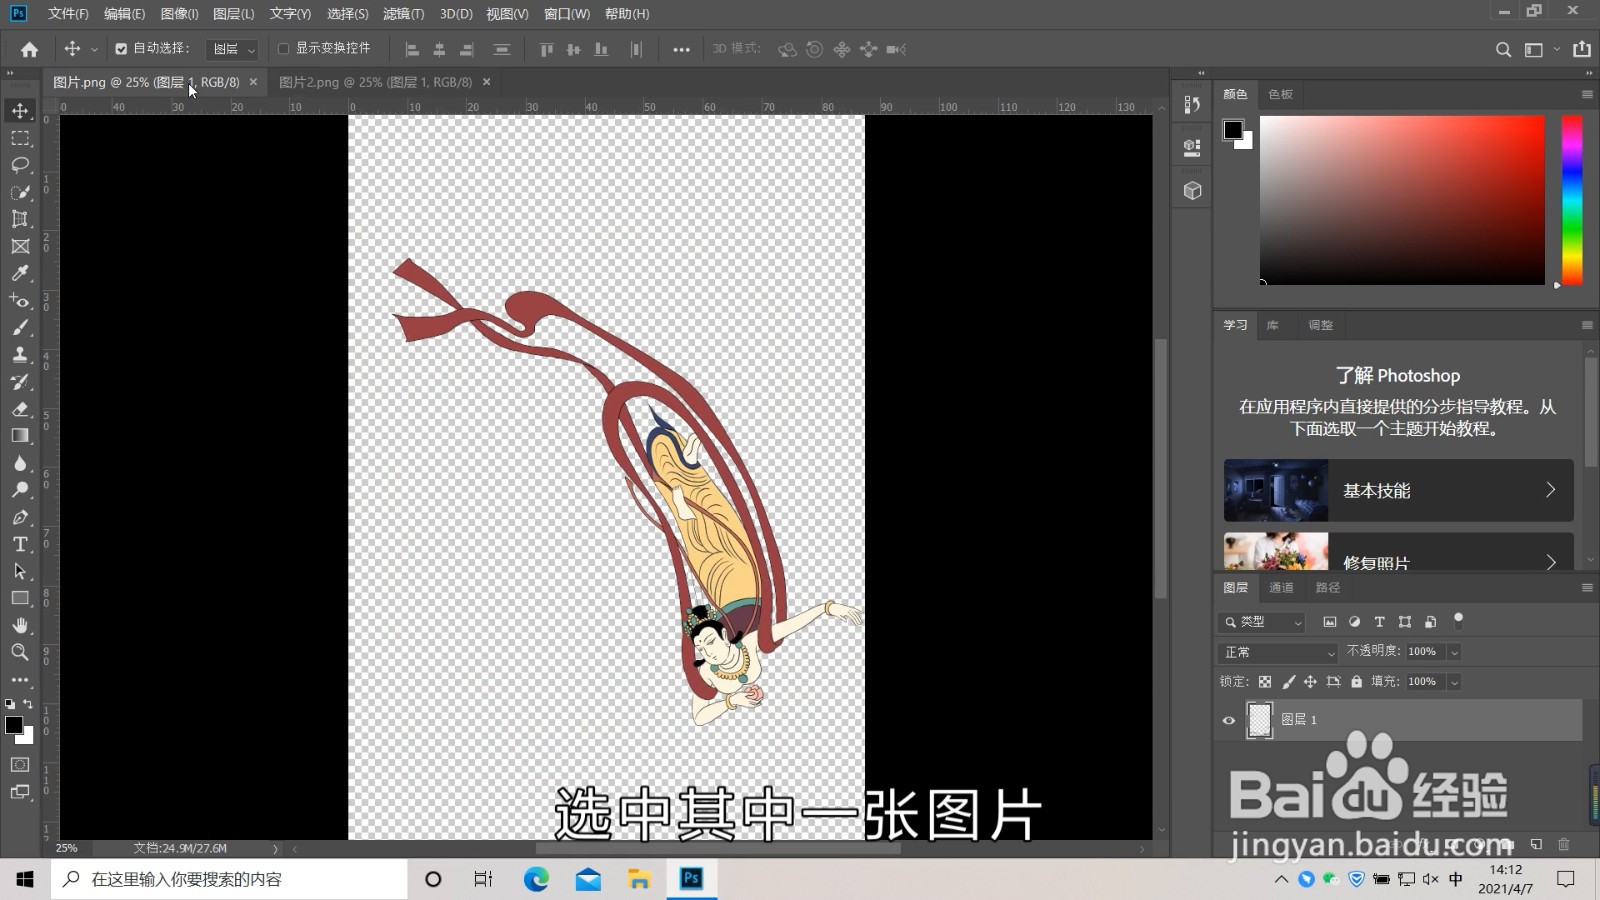Open the 滤镜(T) menu
Image resolution: width=1600 pixels, height=900 pixels.
pos(404,14)
